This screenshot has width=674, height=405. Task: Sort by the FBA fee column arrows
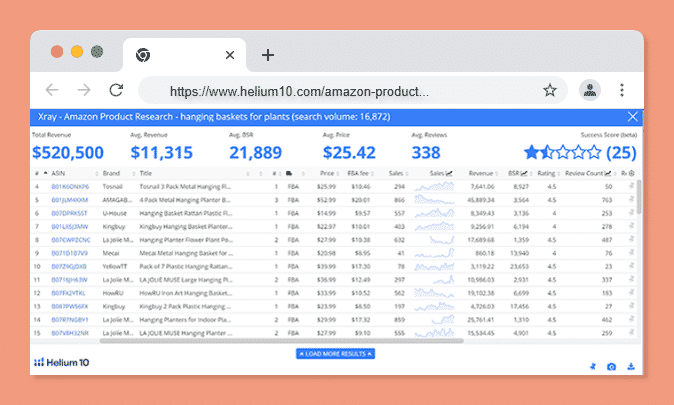pyautogui.click(x=372, y=174)
